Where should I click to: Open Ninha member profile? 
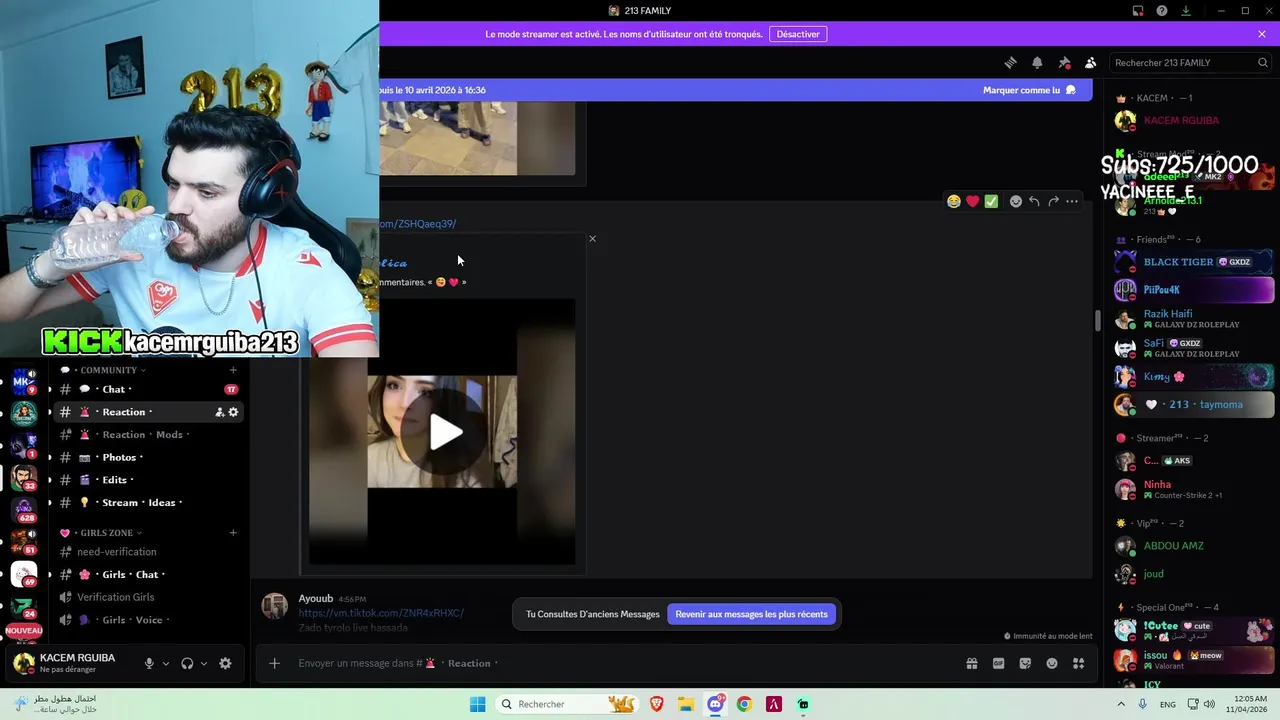pos(1194,489)
